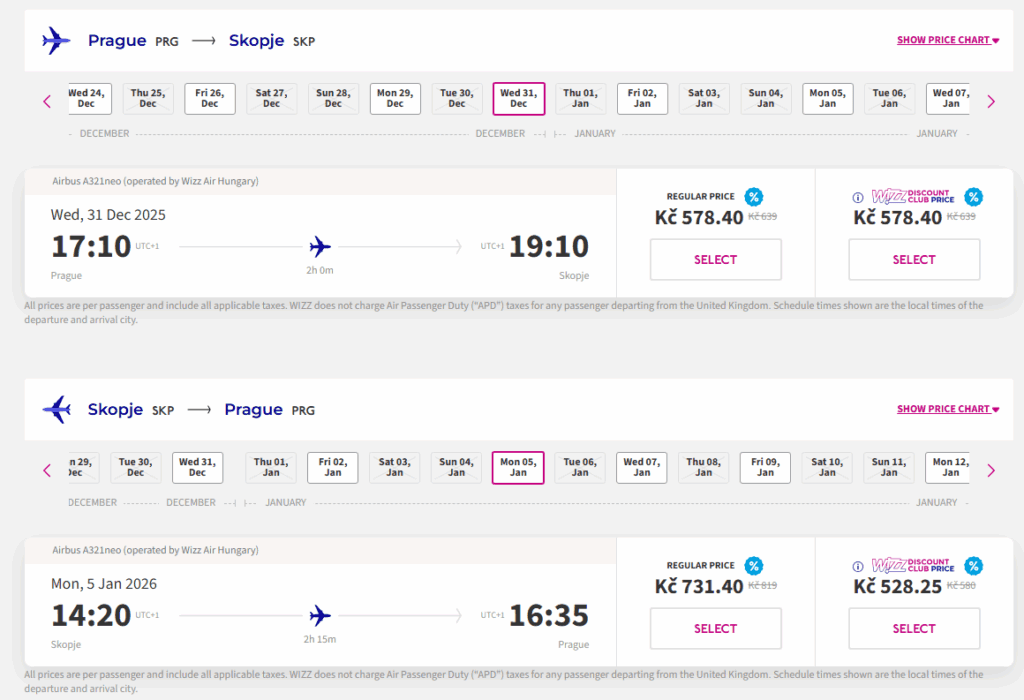Switch return date to Wed 07 Jan
Image resolution: width=1024 pixels, height=700 pixels.
pos(641,467)
